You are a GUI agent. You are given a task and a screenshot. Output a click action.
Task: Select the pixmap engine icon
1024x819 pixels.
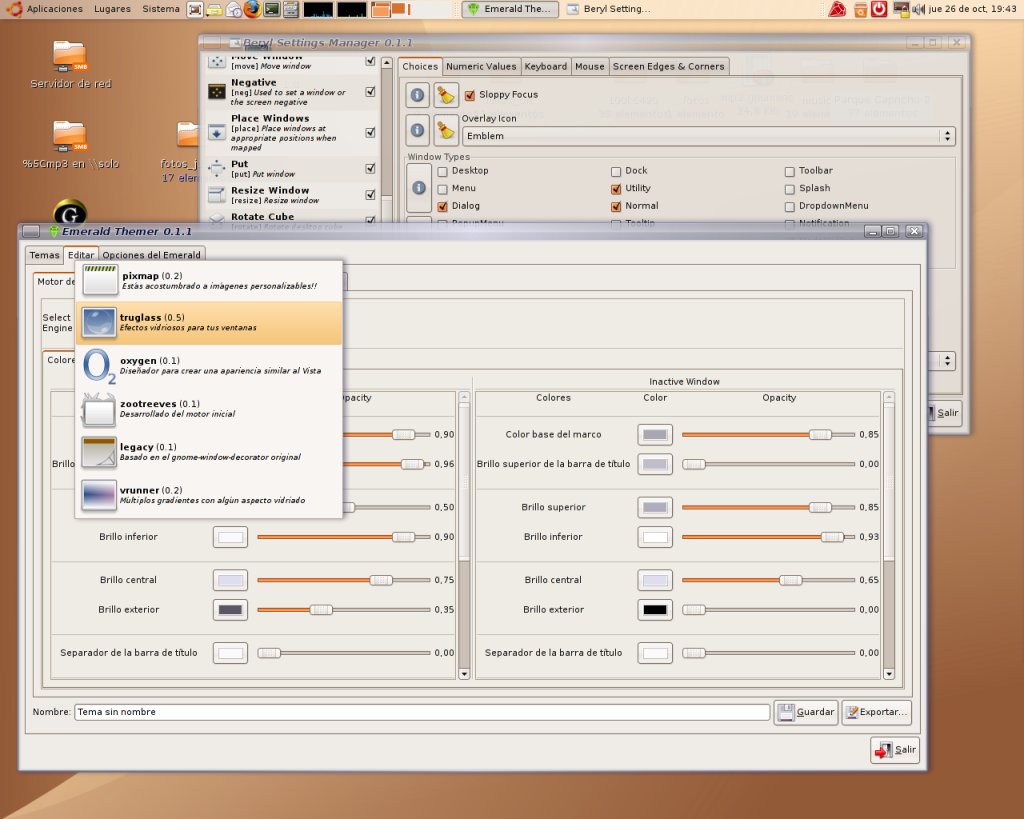click(100, 280)
